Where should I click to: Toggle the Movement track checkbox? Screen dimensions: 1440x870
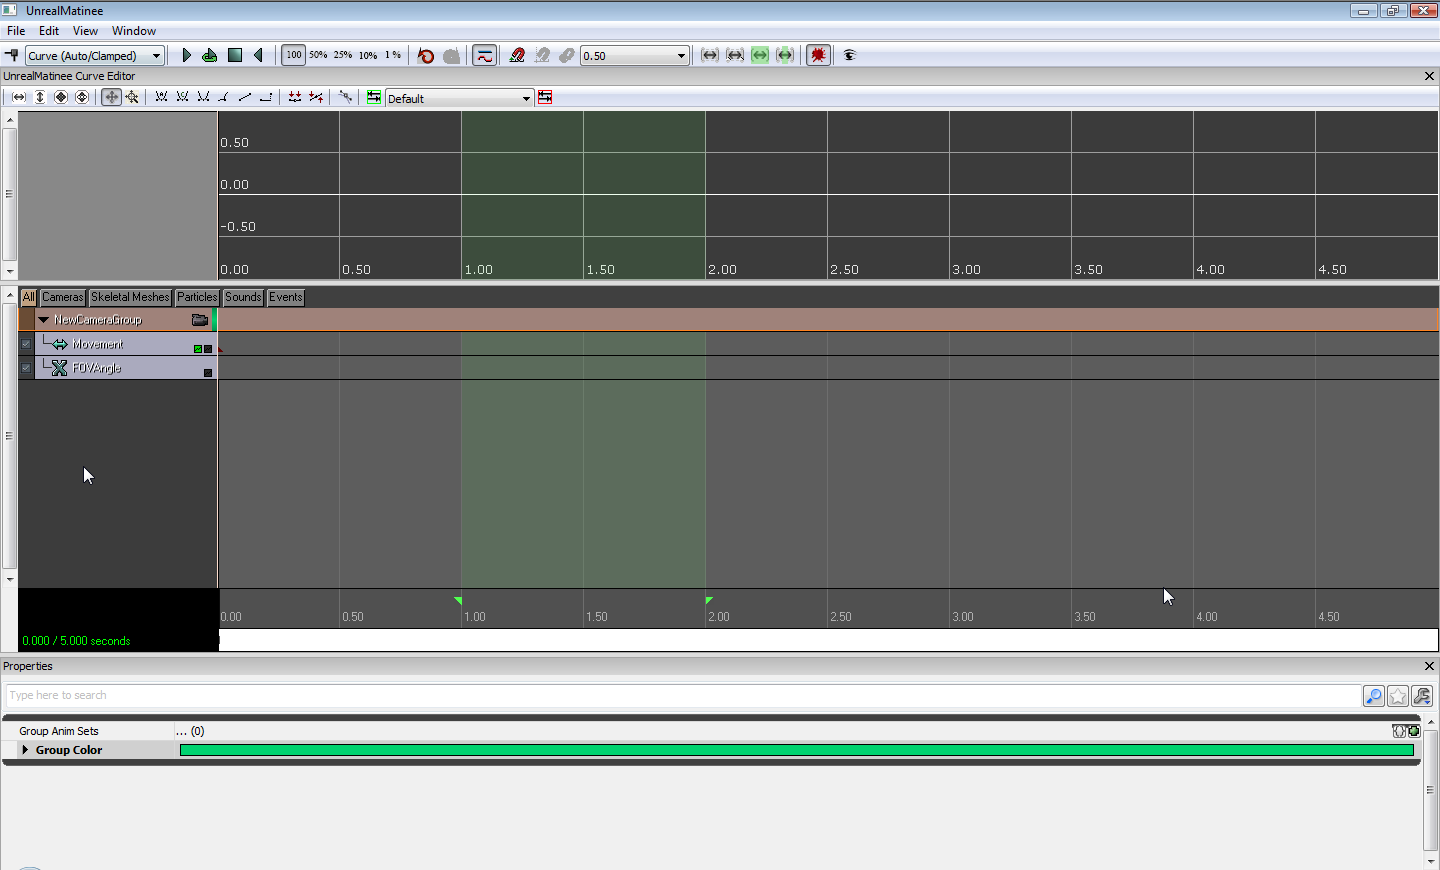[26, 344]
